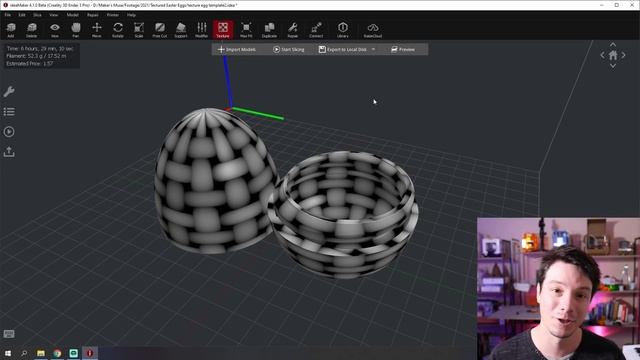Open the Printer menu
The height and width of the screenshot is (360, 640).
click(113, 15)
